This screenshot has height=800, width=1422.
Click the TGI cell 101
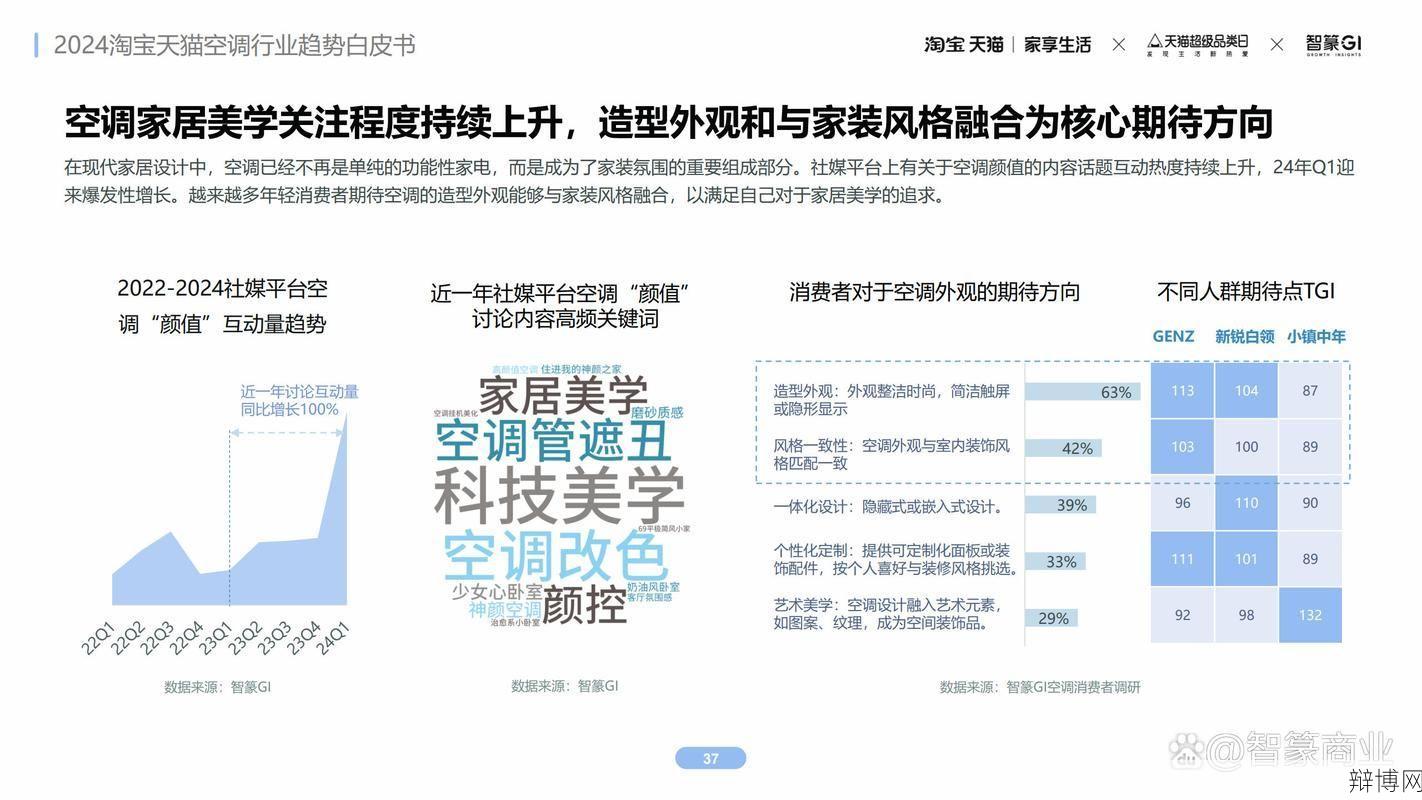tap(1246, 559)
